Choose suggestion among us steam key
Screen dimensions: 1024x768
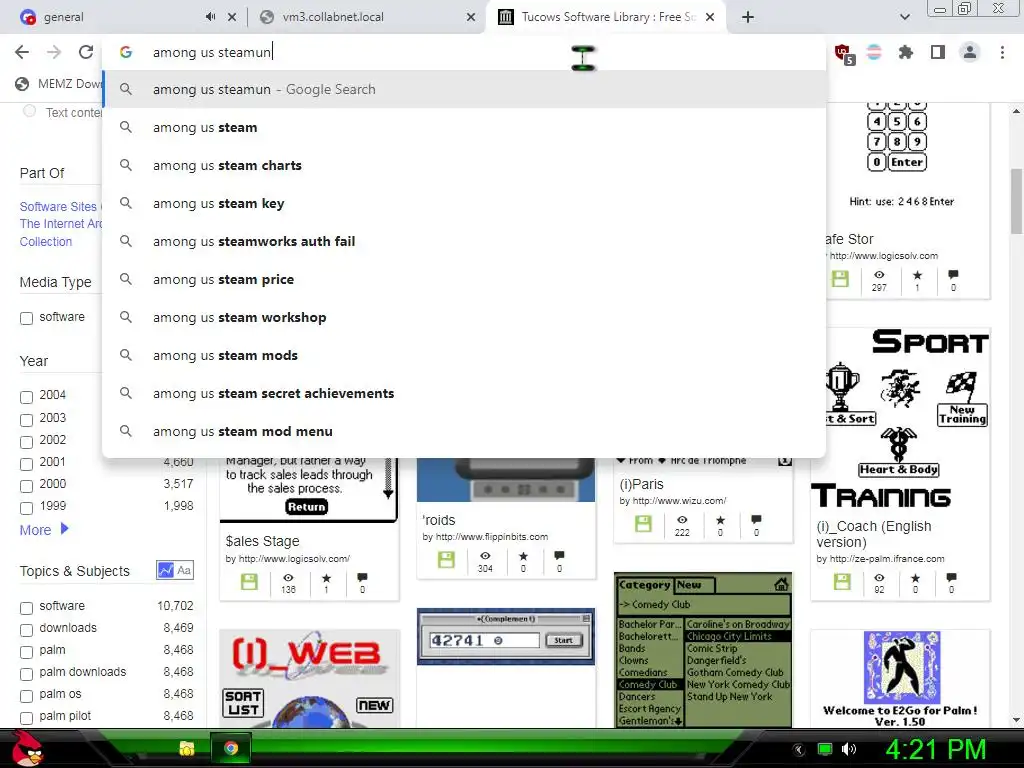tap(464, 203)
